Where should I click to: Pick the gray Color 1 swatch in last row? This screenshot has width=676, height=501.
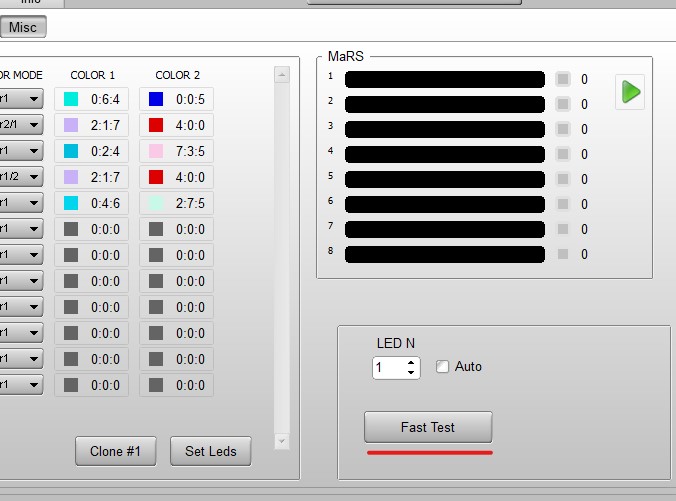71,385
